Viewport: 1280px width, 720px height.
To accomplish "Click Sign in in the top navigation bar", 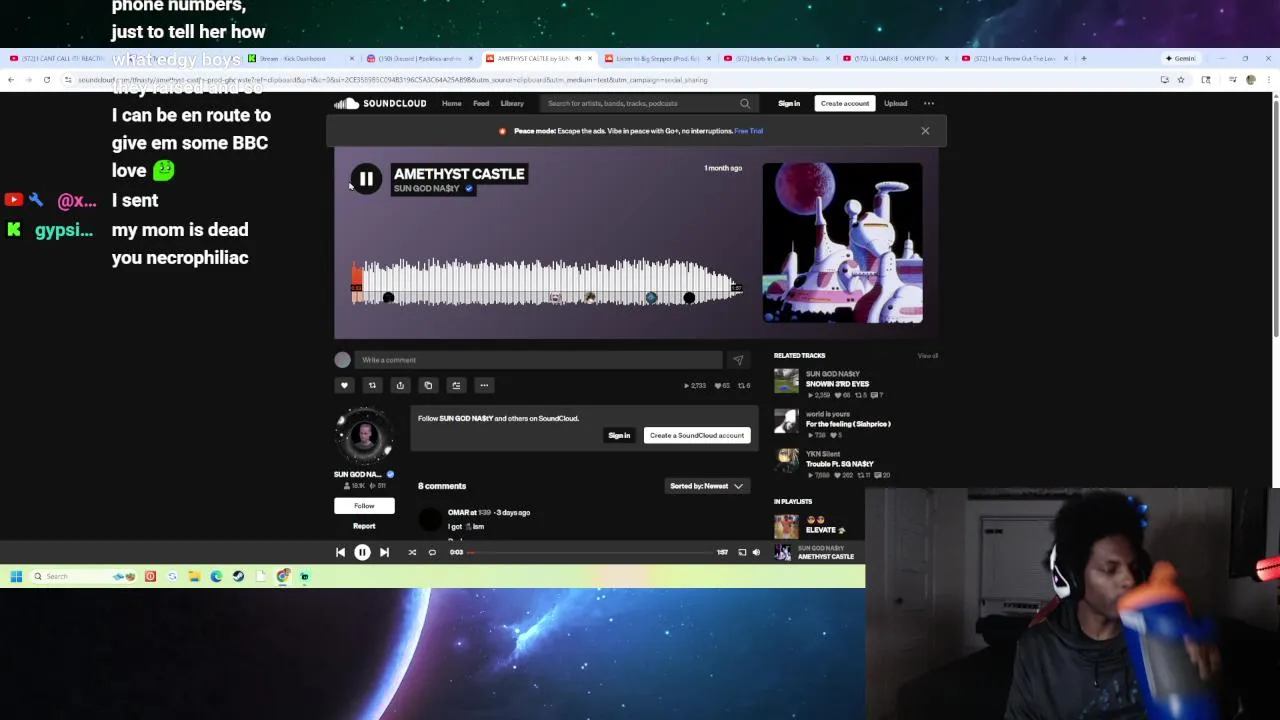I will [789, 103].
